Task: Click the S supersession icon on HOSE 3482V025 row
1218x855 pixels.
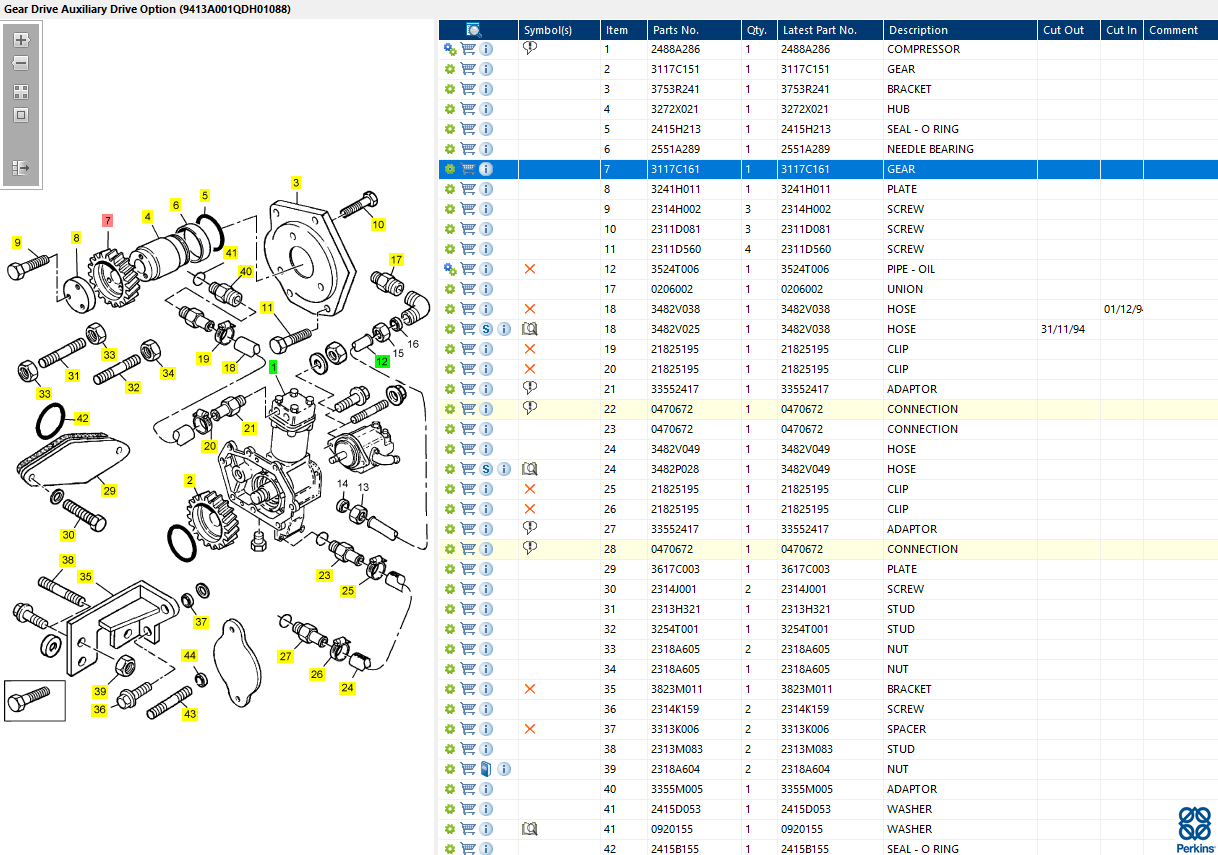Action: pyautogui.click(x=486, y=329)
